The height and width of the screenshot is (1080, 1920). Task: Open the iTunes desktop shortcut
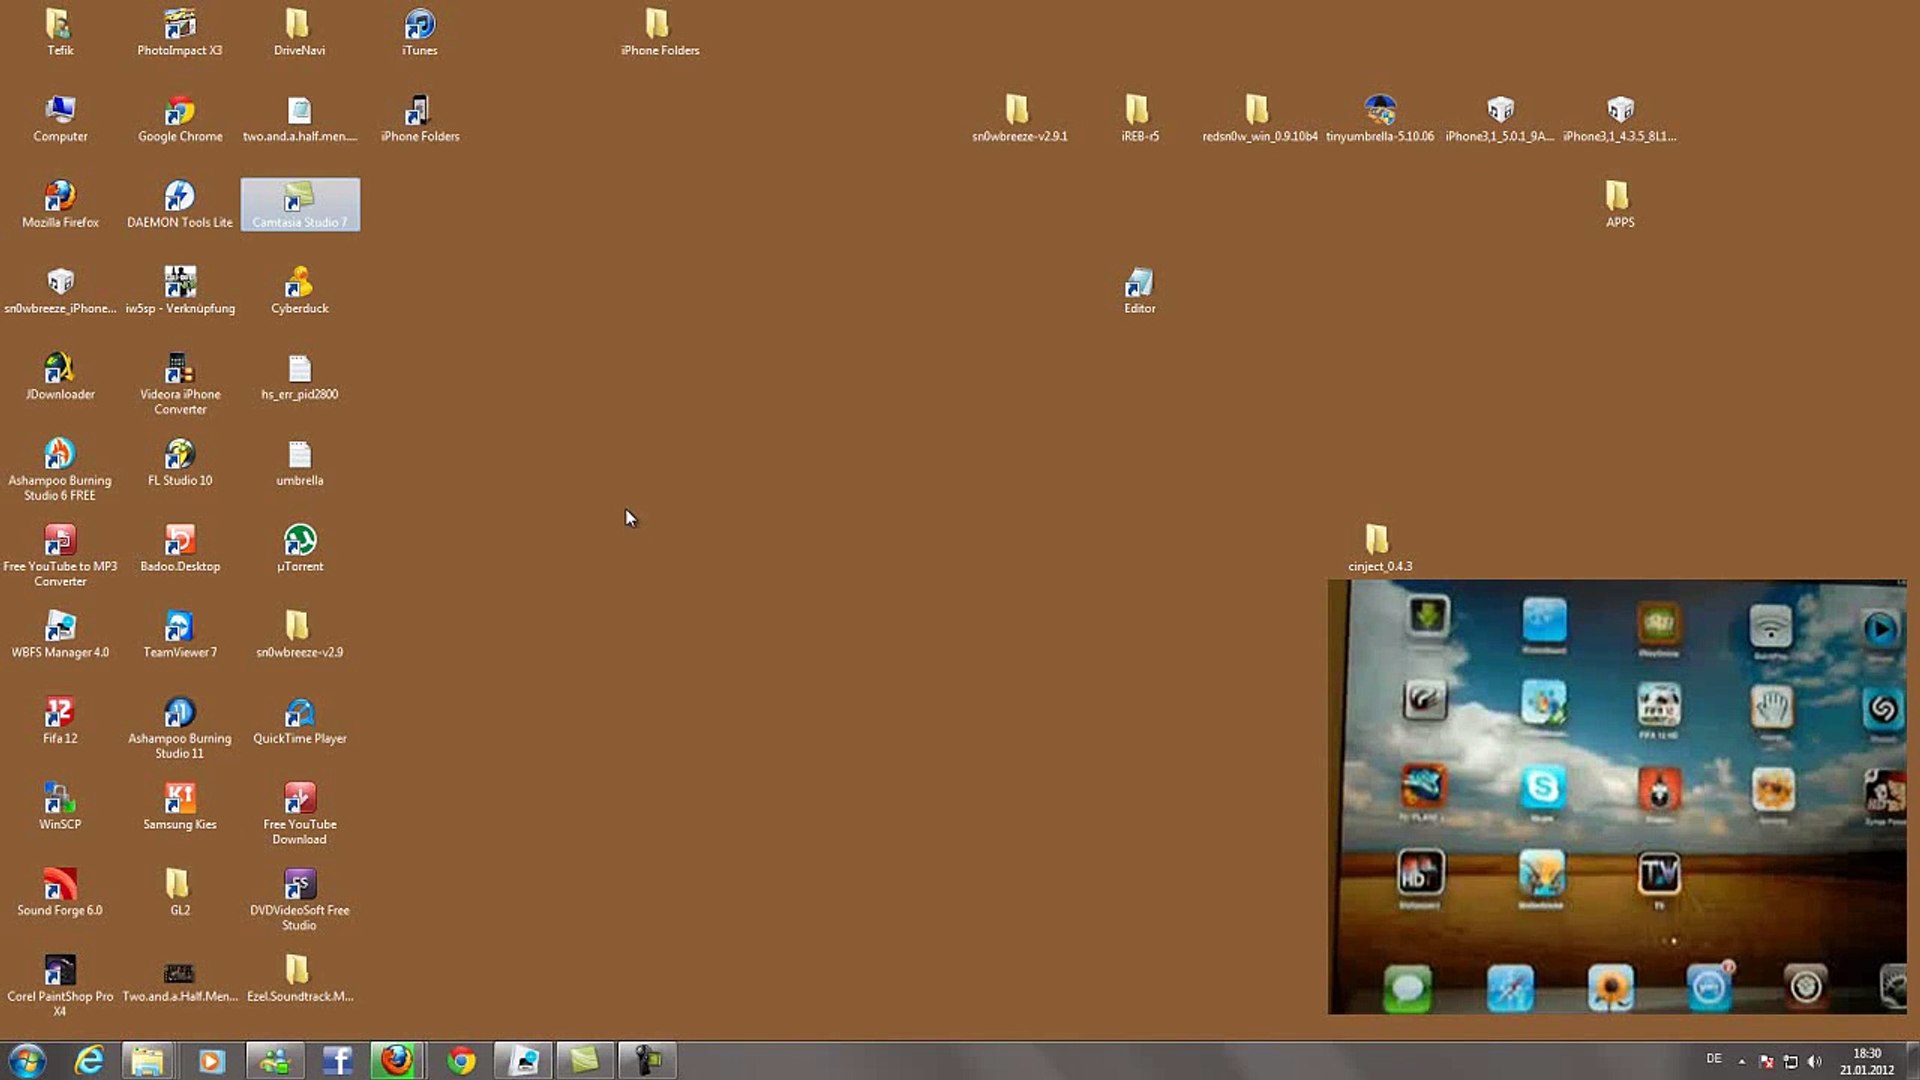click(419, 32)
